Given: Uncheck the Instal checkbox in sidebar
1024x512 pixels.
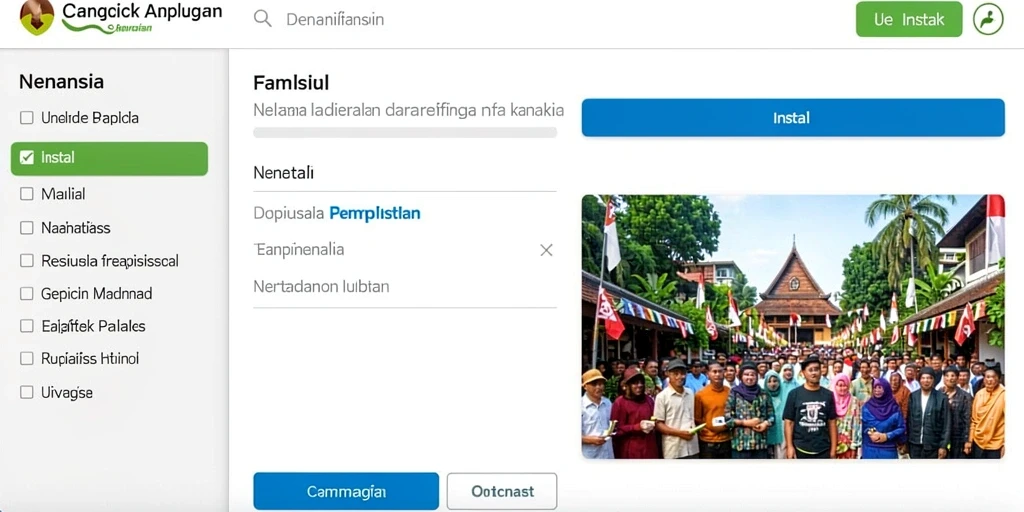Looking at the screenshot, I should [x=27, y=157].
